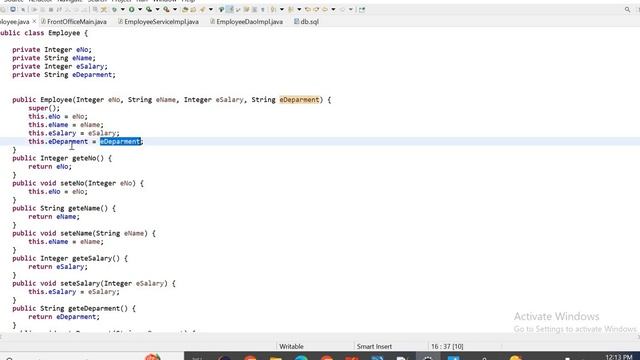The width and height of the screenshot is (640, 360).
Task: Click the Writable status bar entry
Action: pyautogui.click(x=291, y=347)
